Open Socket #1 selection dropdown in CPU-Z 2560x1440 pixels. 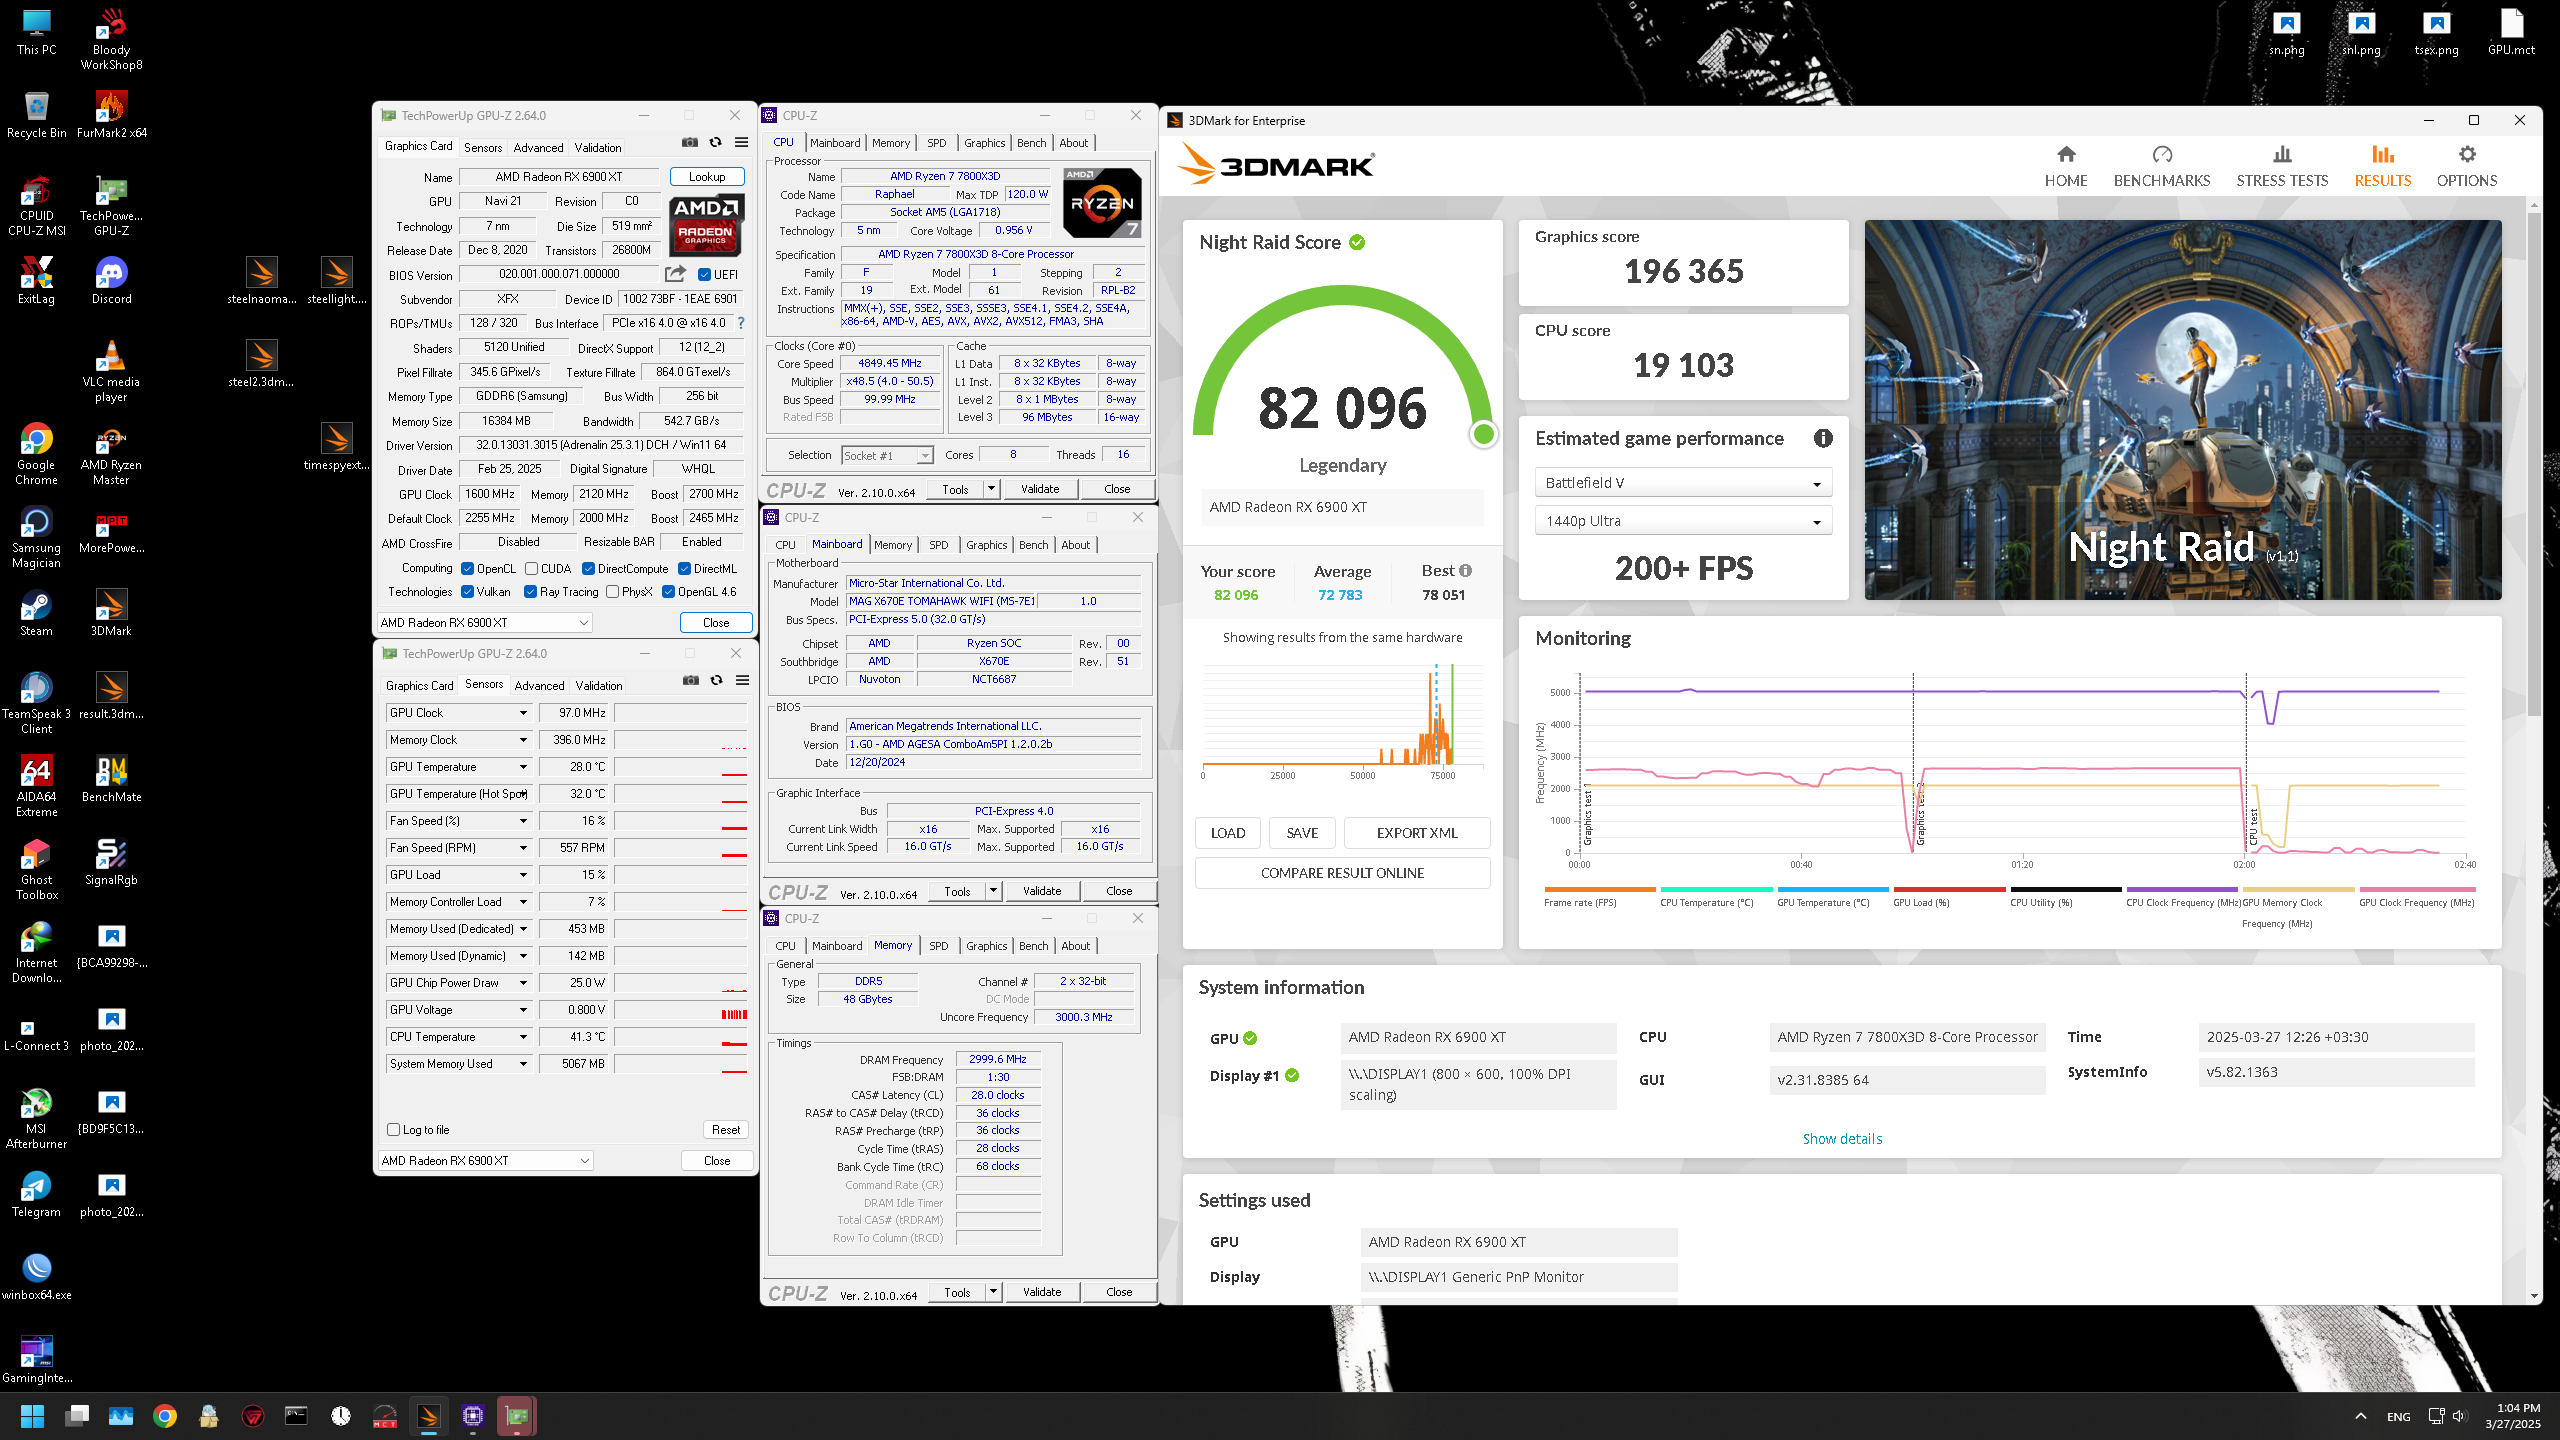point(887,455)
